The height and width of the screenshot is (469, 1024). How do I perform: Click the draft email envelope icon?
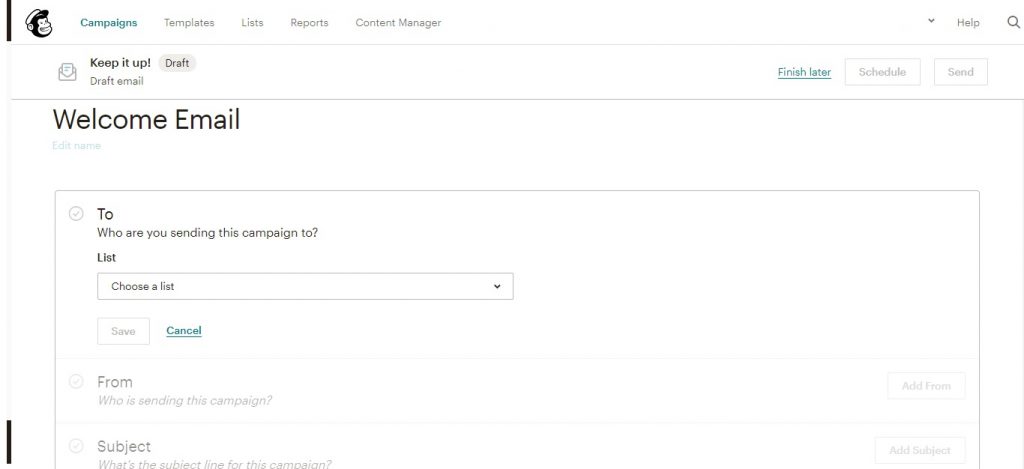click(67, 72)
